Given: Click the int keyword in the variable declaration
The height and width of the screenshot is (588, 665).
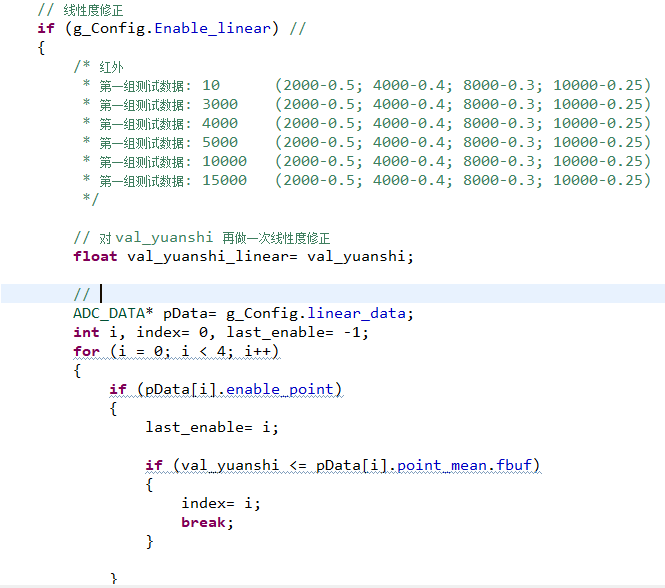Looking at the screenshot, I should pos(86,332).
